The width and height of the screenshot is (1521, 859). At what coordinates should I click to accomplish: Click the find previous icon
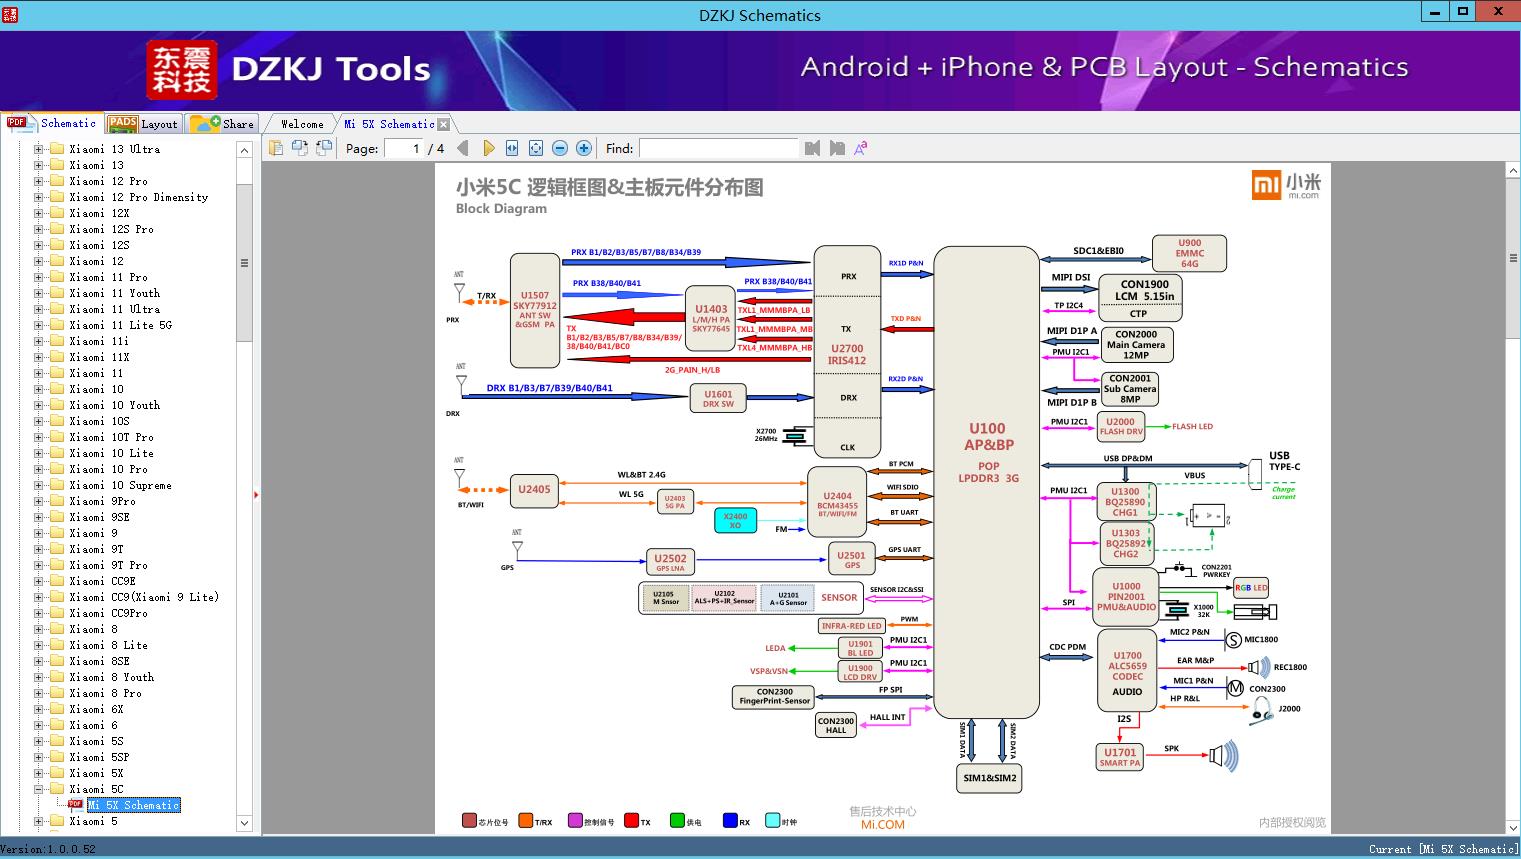click(812, 148)
